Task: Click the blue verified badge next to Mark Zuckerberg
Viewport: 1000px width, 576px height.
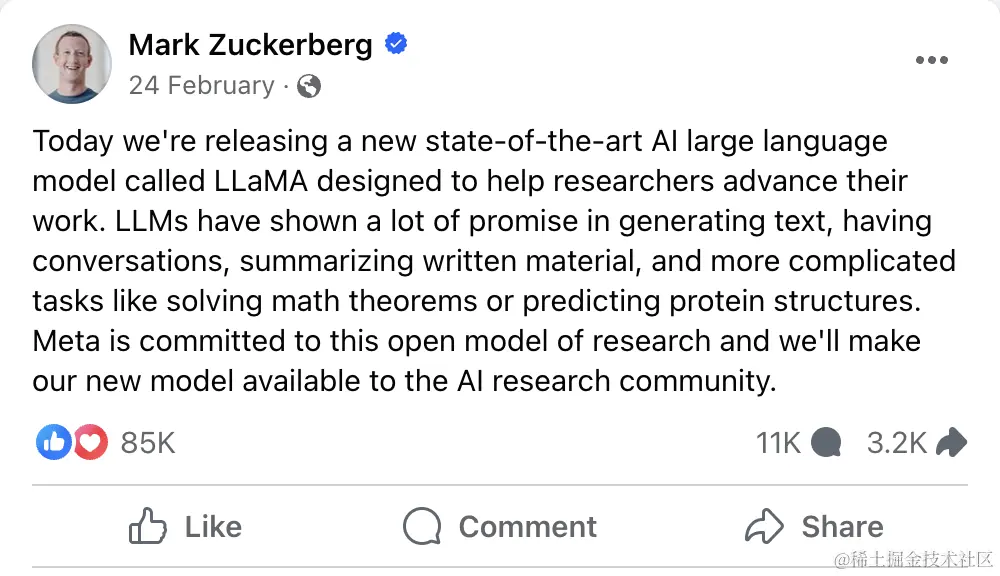Action: 396,43
